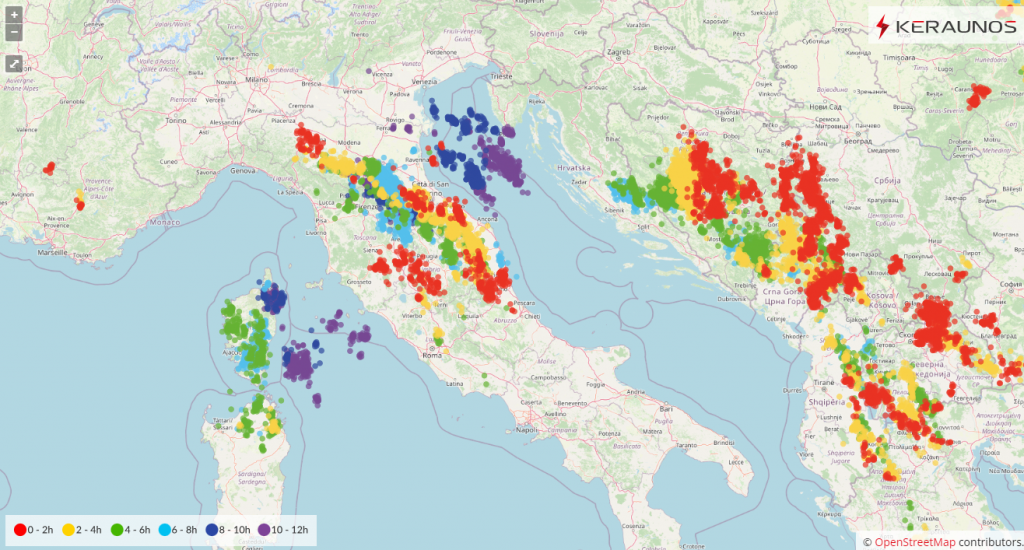Click the Napoli city label
This screenshot has height=550, width=1024.
click(x=526, y=430)
